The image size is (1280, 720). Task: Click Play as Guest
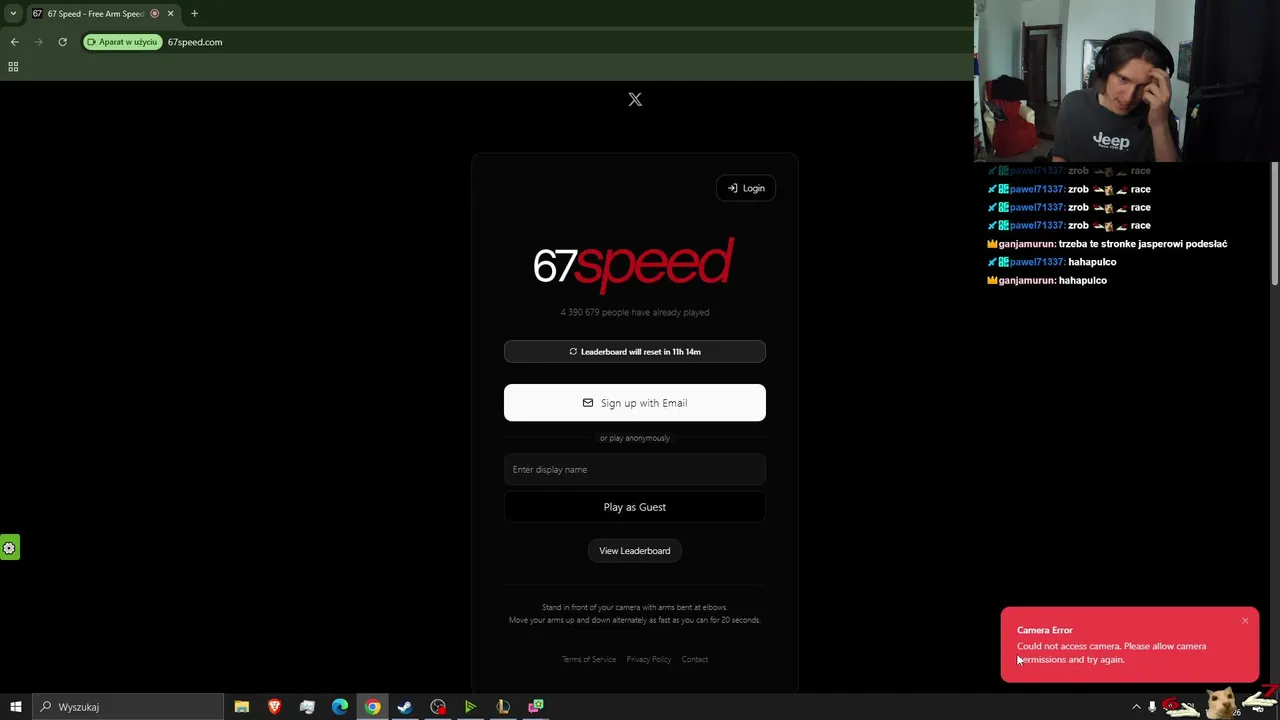tap(635, 507)
